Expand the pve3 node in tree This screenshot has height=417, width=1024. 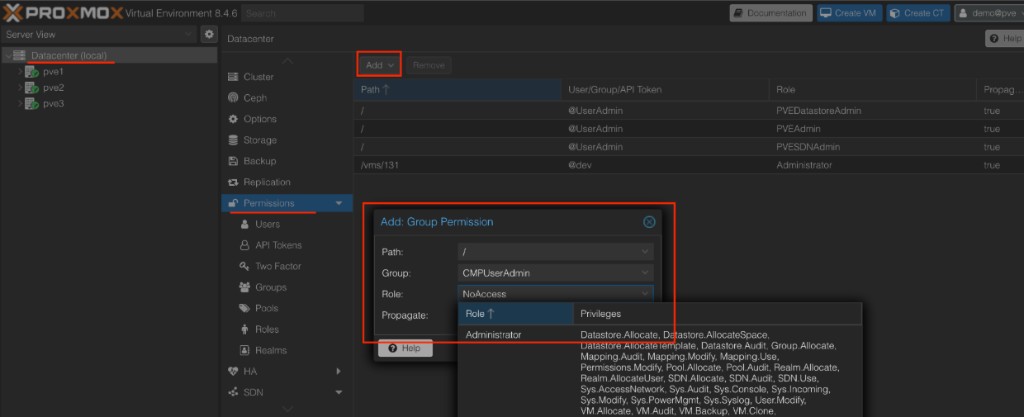pos(20,104)
